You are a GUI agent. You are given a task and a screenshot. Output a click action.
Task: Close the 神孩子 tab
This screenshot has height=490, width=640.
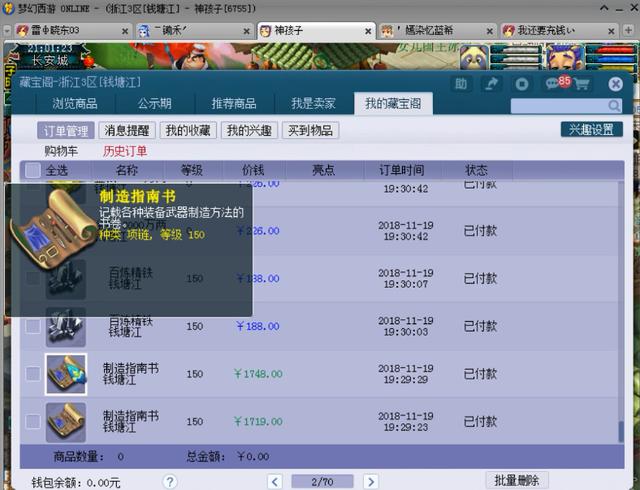point(368,31)
